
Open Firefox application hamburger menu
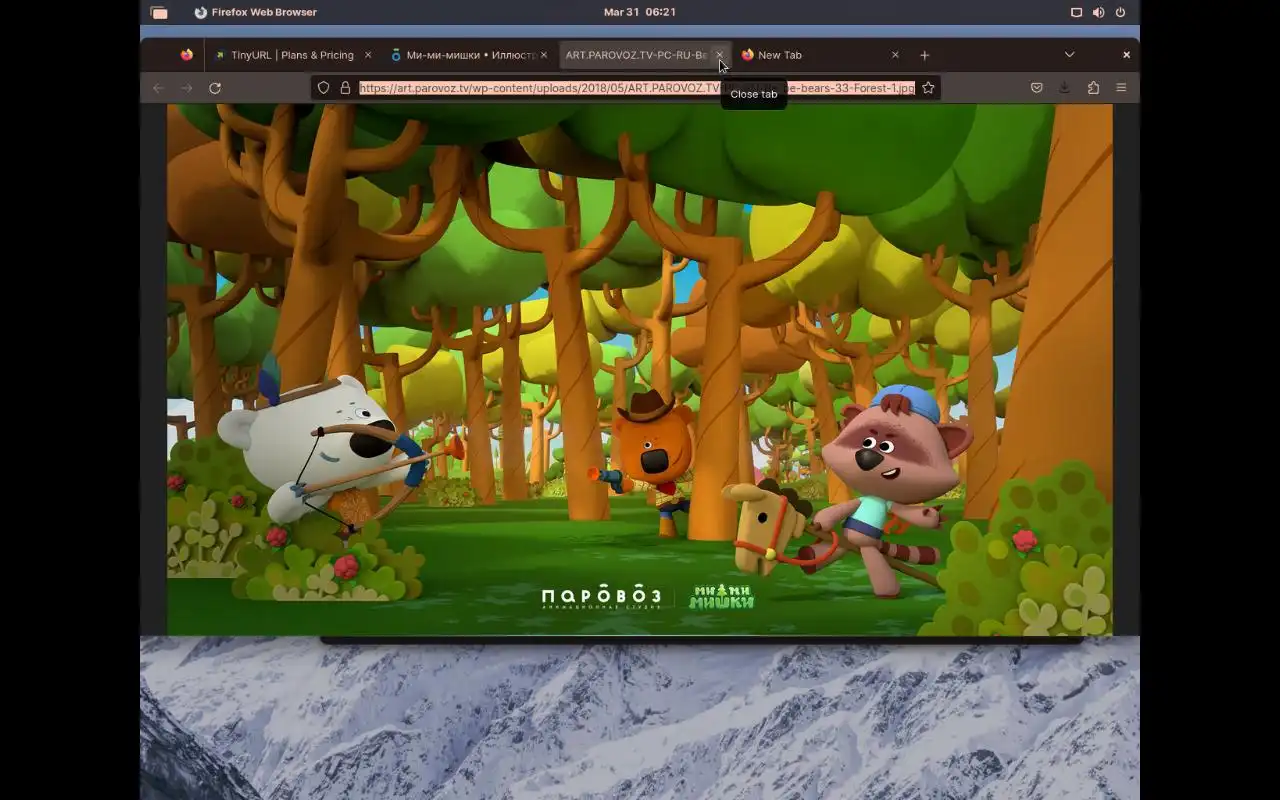(1121, 88)
